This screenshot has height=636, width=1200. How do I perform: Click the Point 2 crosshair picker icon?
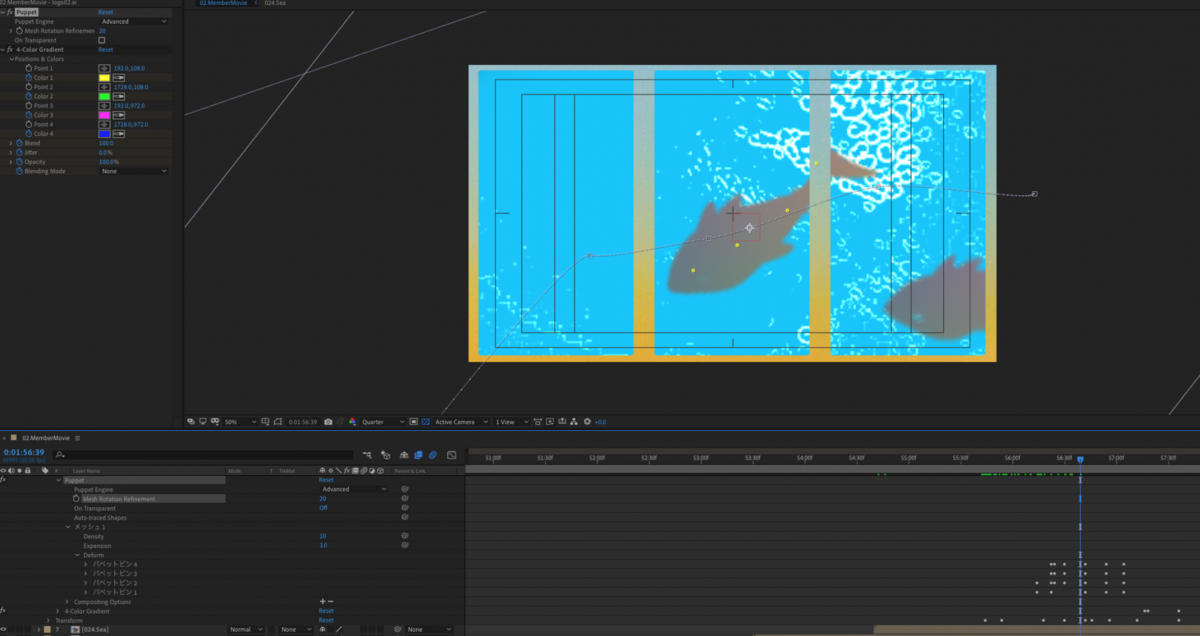pyautogui.click(x=104, y=87)
